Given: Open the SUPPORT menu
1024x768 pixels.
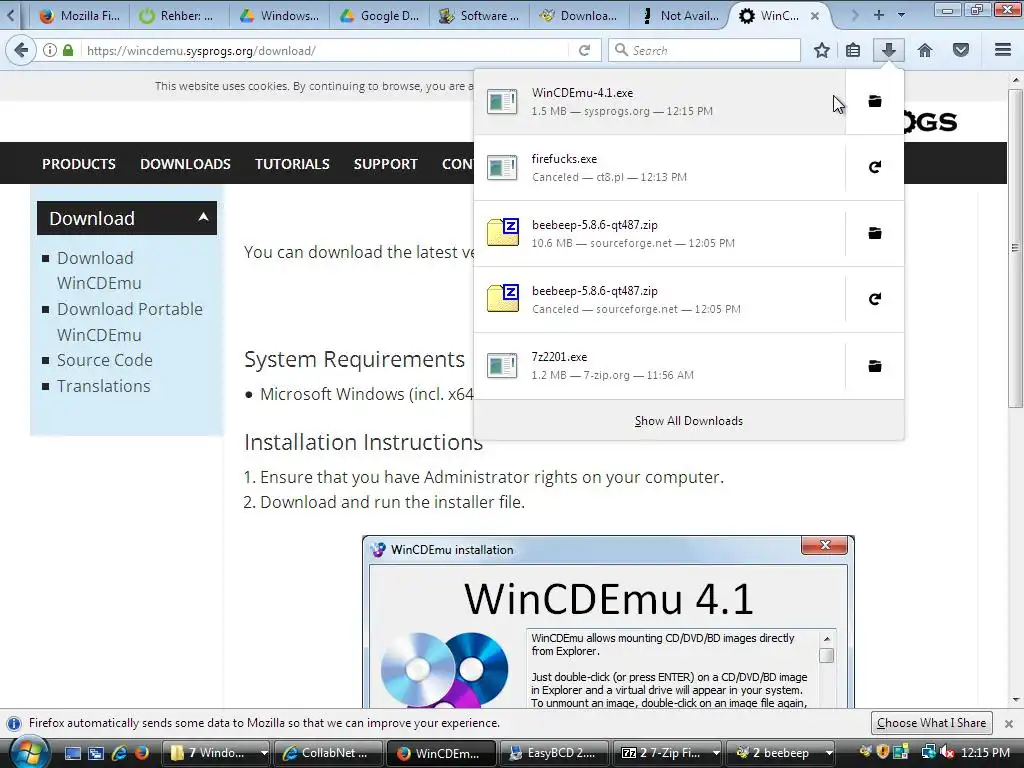Looking at the screenshot, I should 385,164.
